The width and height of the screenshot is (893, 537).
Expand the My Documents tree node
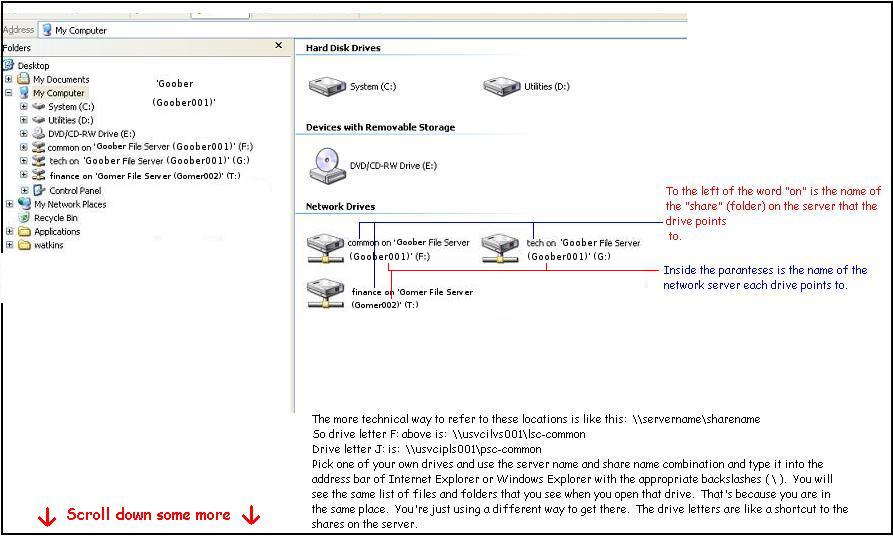click(x=9, y=79)
